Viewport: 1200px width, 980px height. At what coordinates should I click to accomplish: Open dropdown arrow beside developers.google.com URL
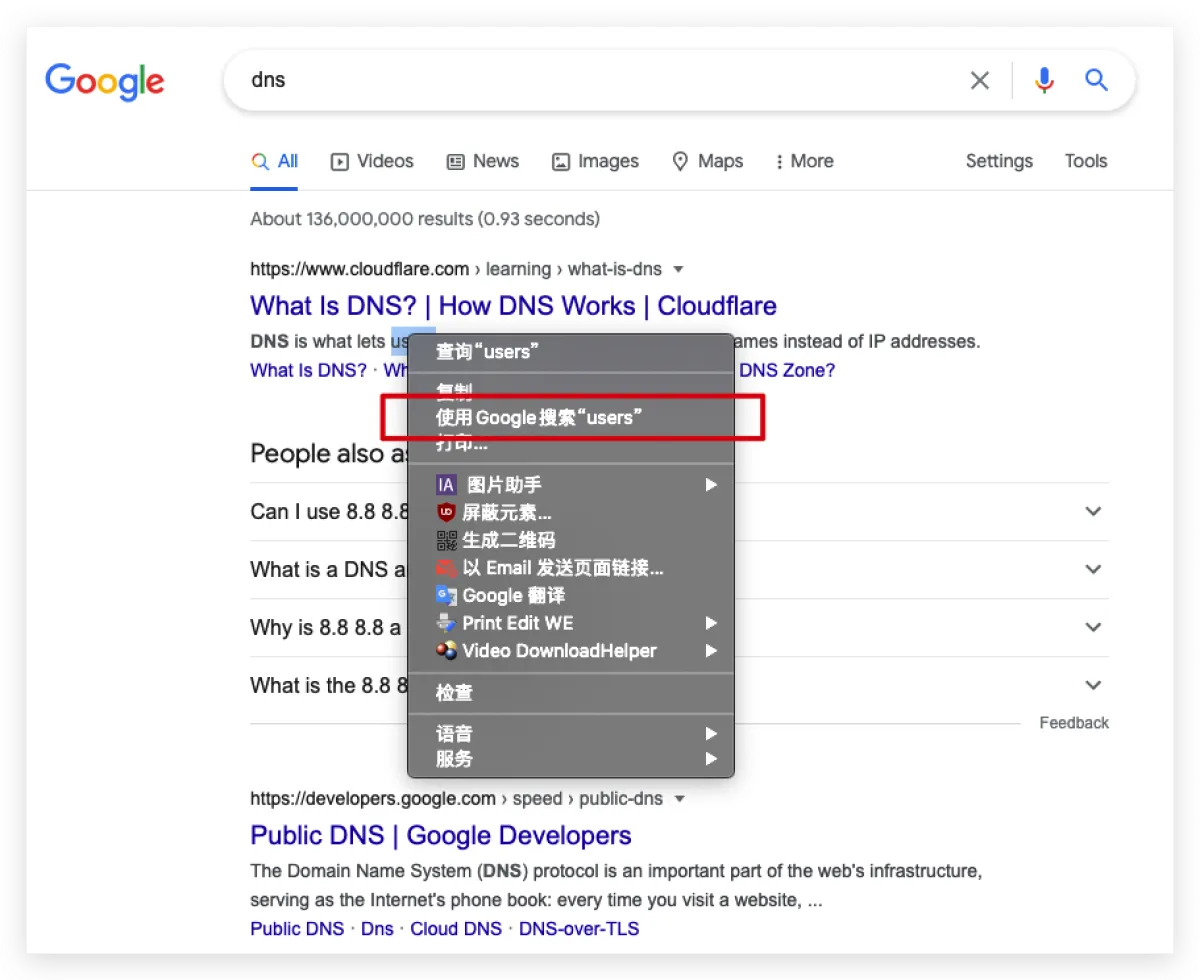(679, 799)
